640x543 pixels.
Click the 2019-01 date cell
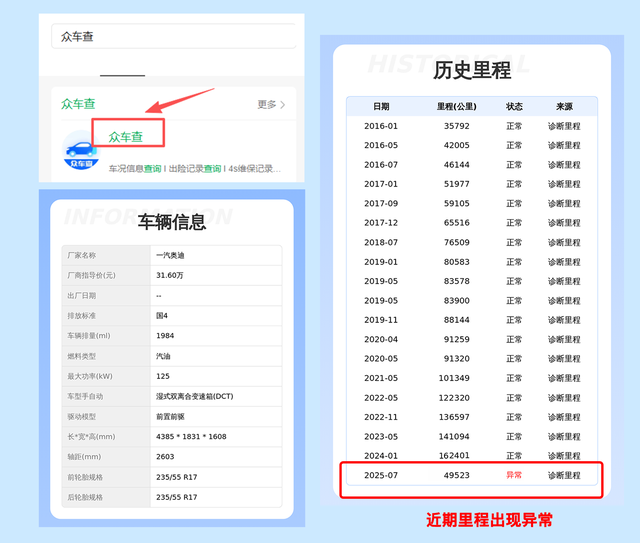pyautogui.click(x=381, y=262)
